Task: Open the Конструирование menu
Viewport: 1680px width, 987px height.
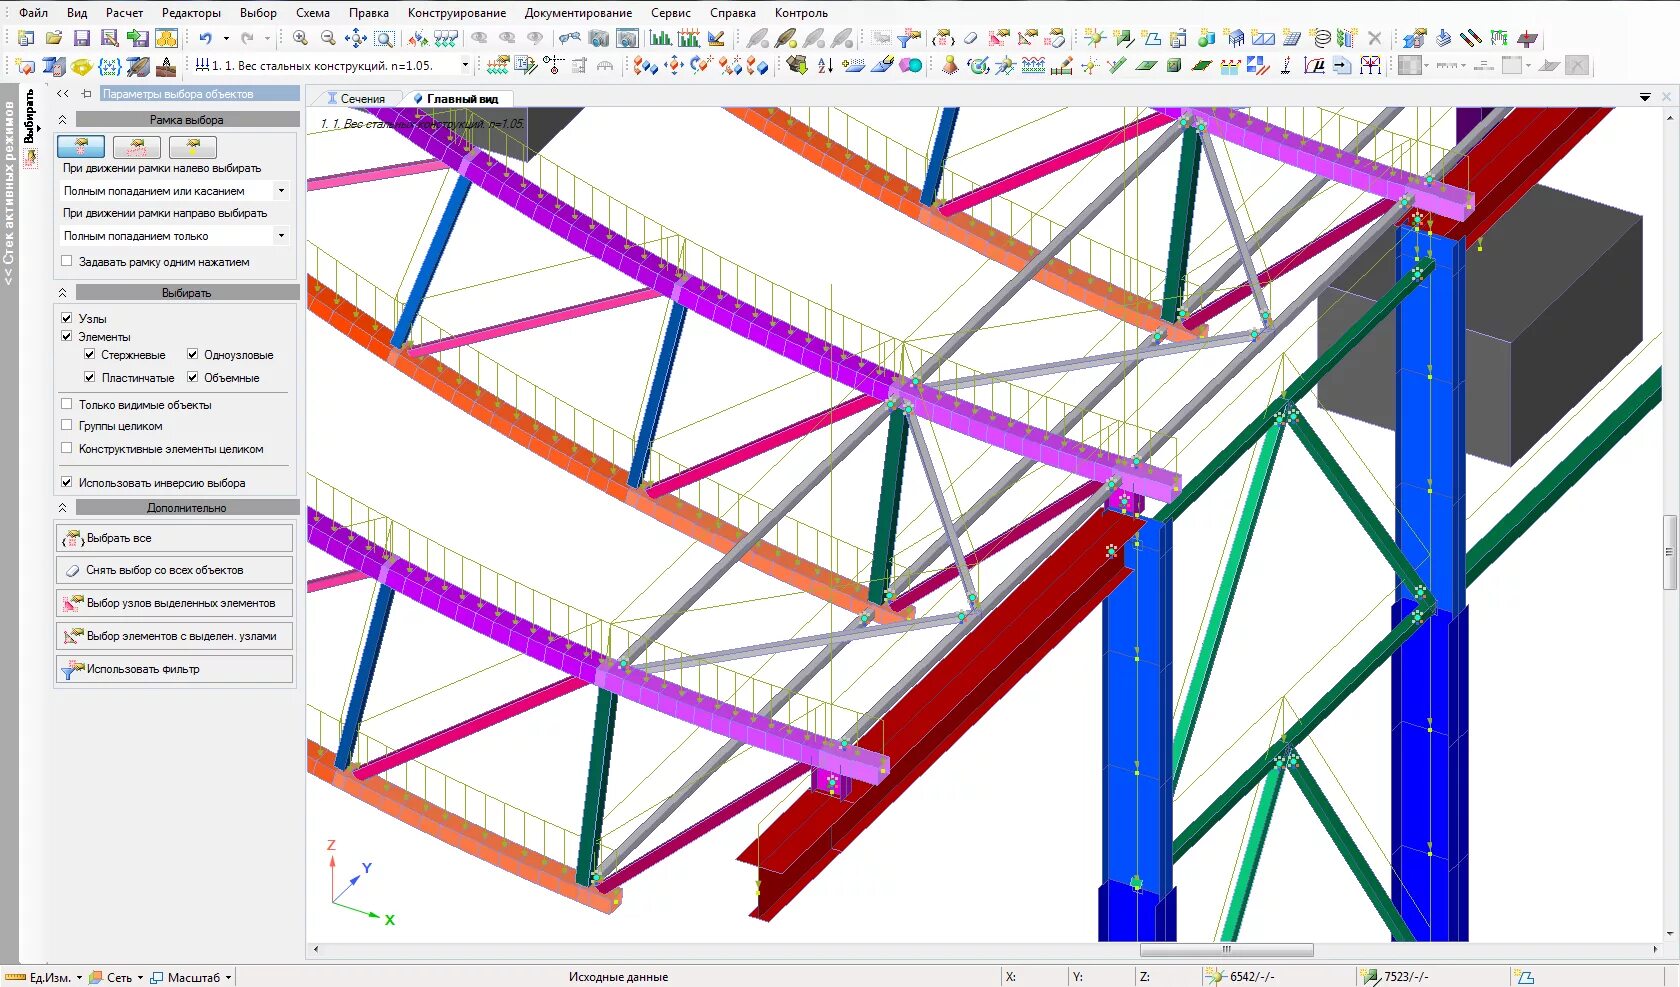Action: coord(455,13)
